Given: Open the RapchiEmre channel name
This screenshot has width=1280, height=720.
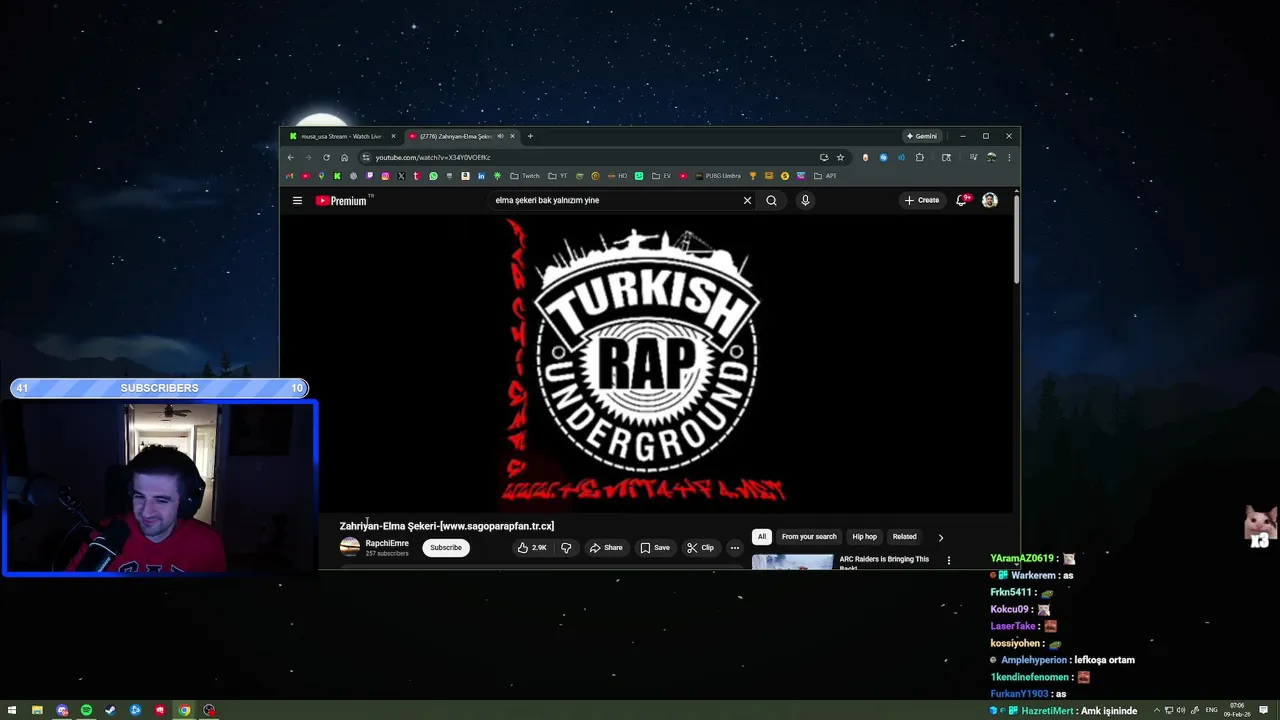Looking at the screenshot, I should point(387,544).
